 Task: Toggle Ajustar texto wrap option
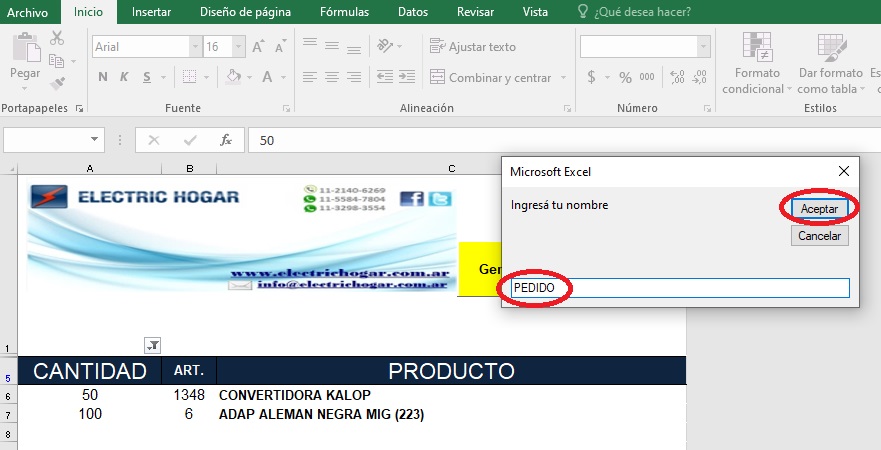473,47
